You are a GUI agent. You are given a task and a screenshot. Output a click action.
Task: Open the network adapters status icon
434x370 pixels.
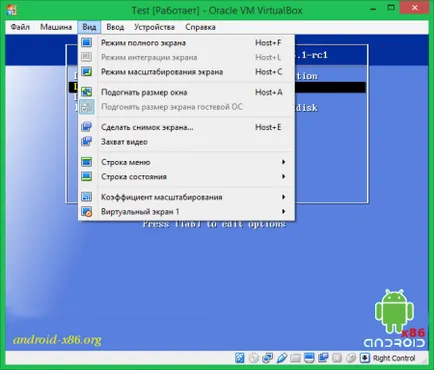click(x=268, y=358)
